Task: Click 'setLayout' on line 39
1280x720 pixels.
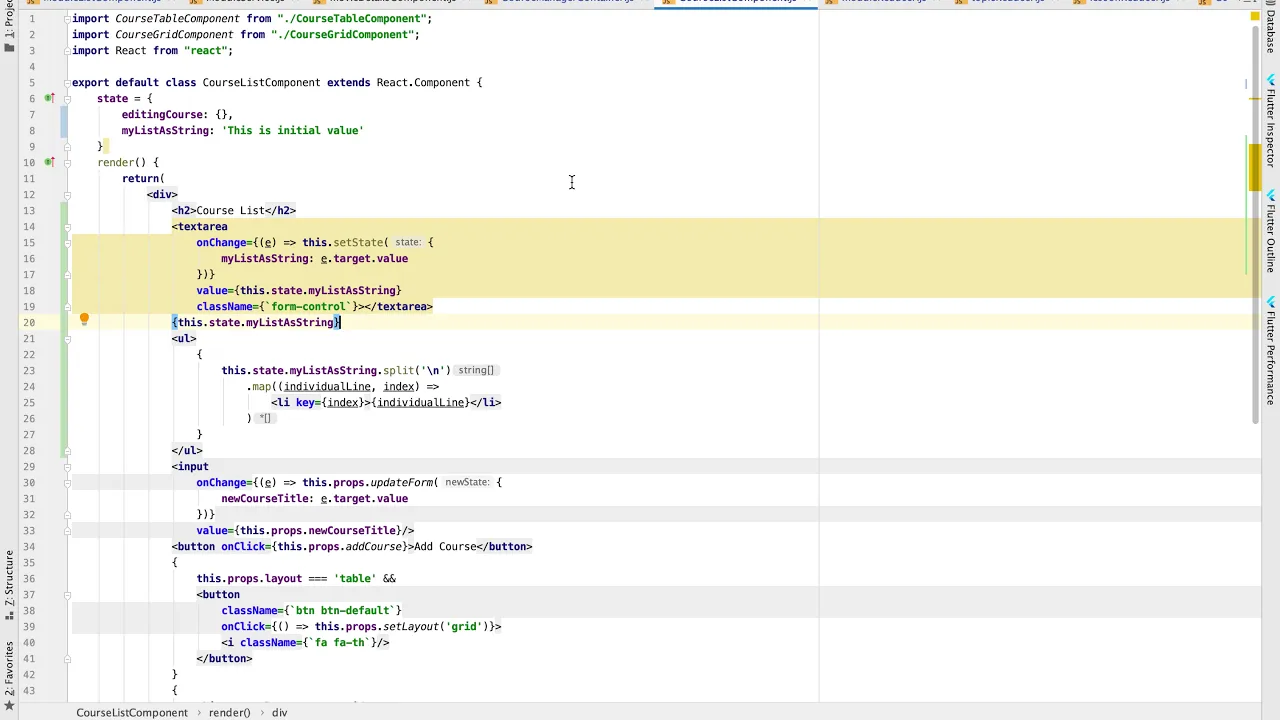Action: (411, 626)
